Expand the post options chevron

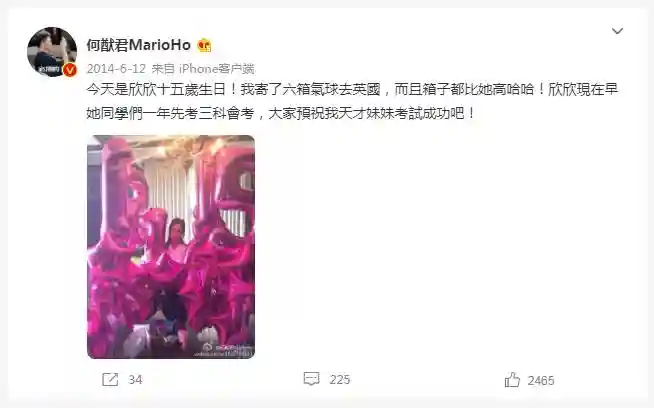tap(617, 31)
